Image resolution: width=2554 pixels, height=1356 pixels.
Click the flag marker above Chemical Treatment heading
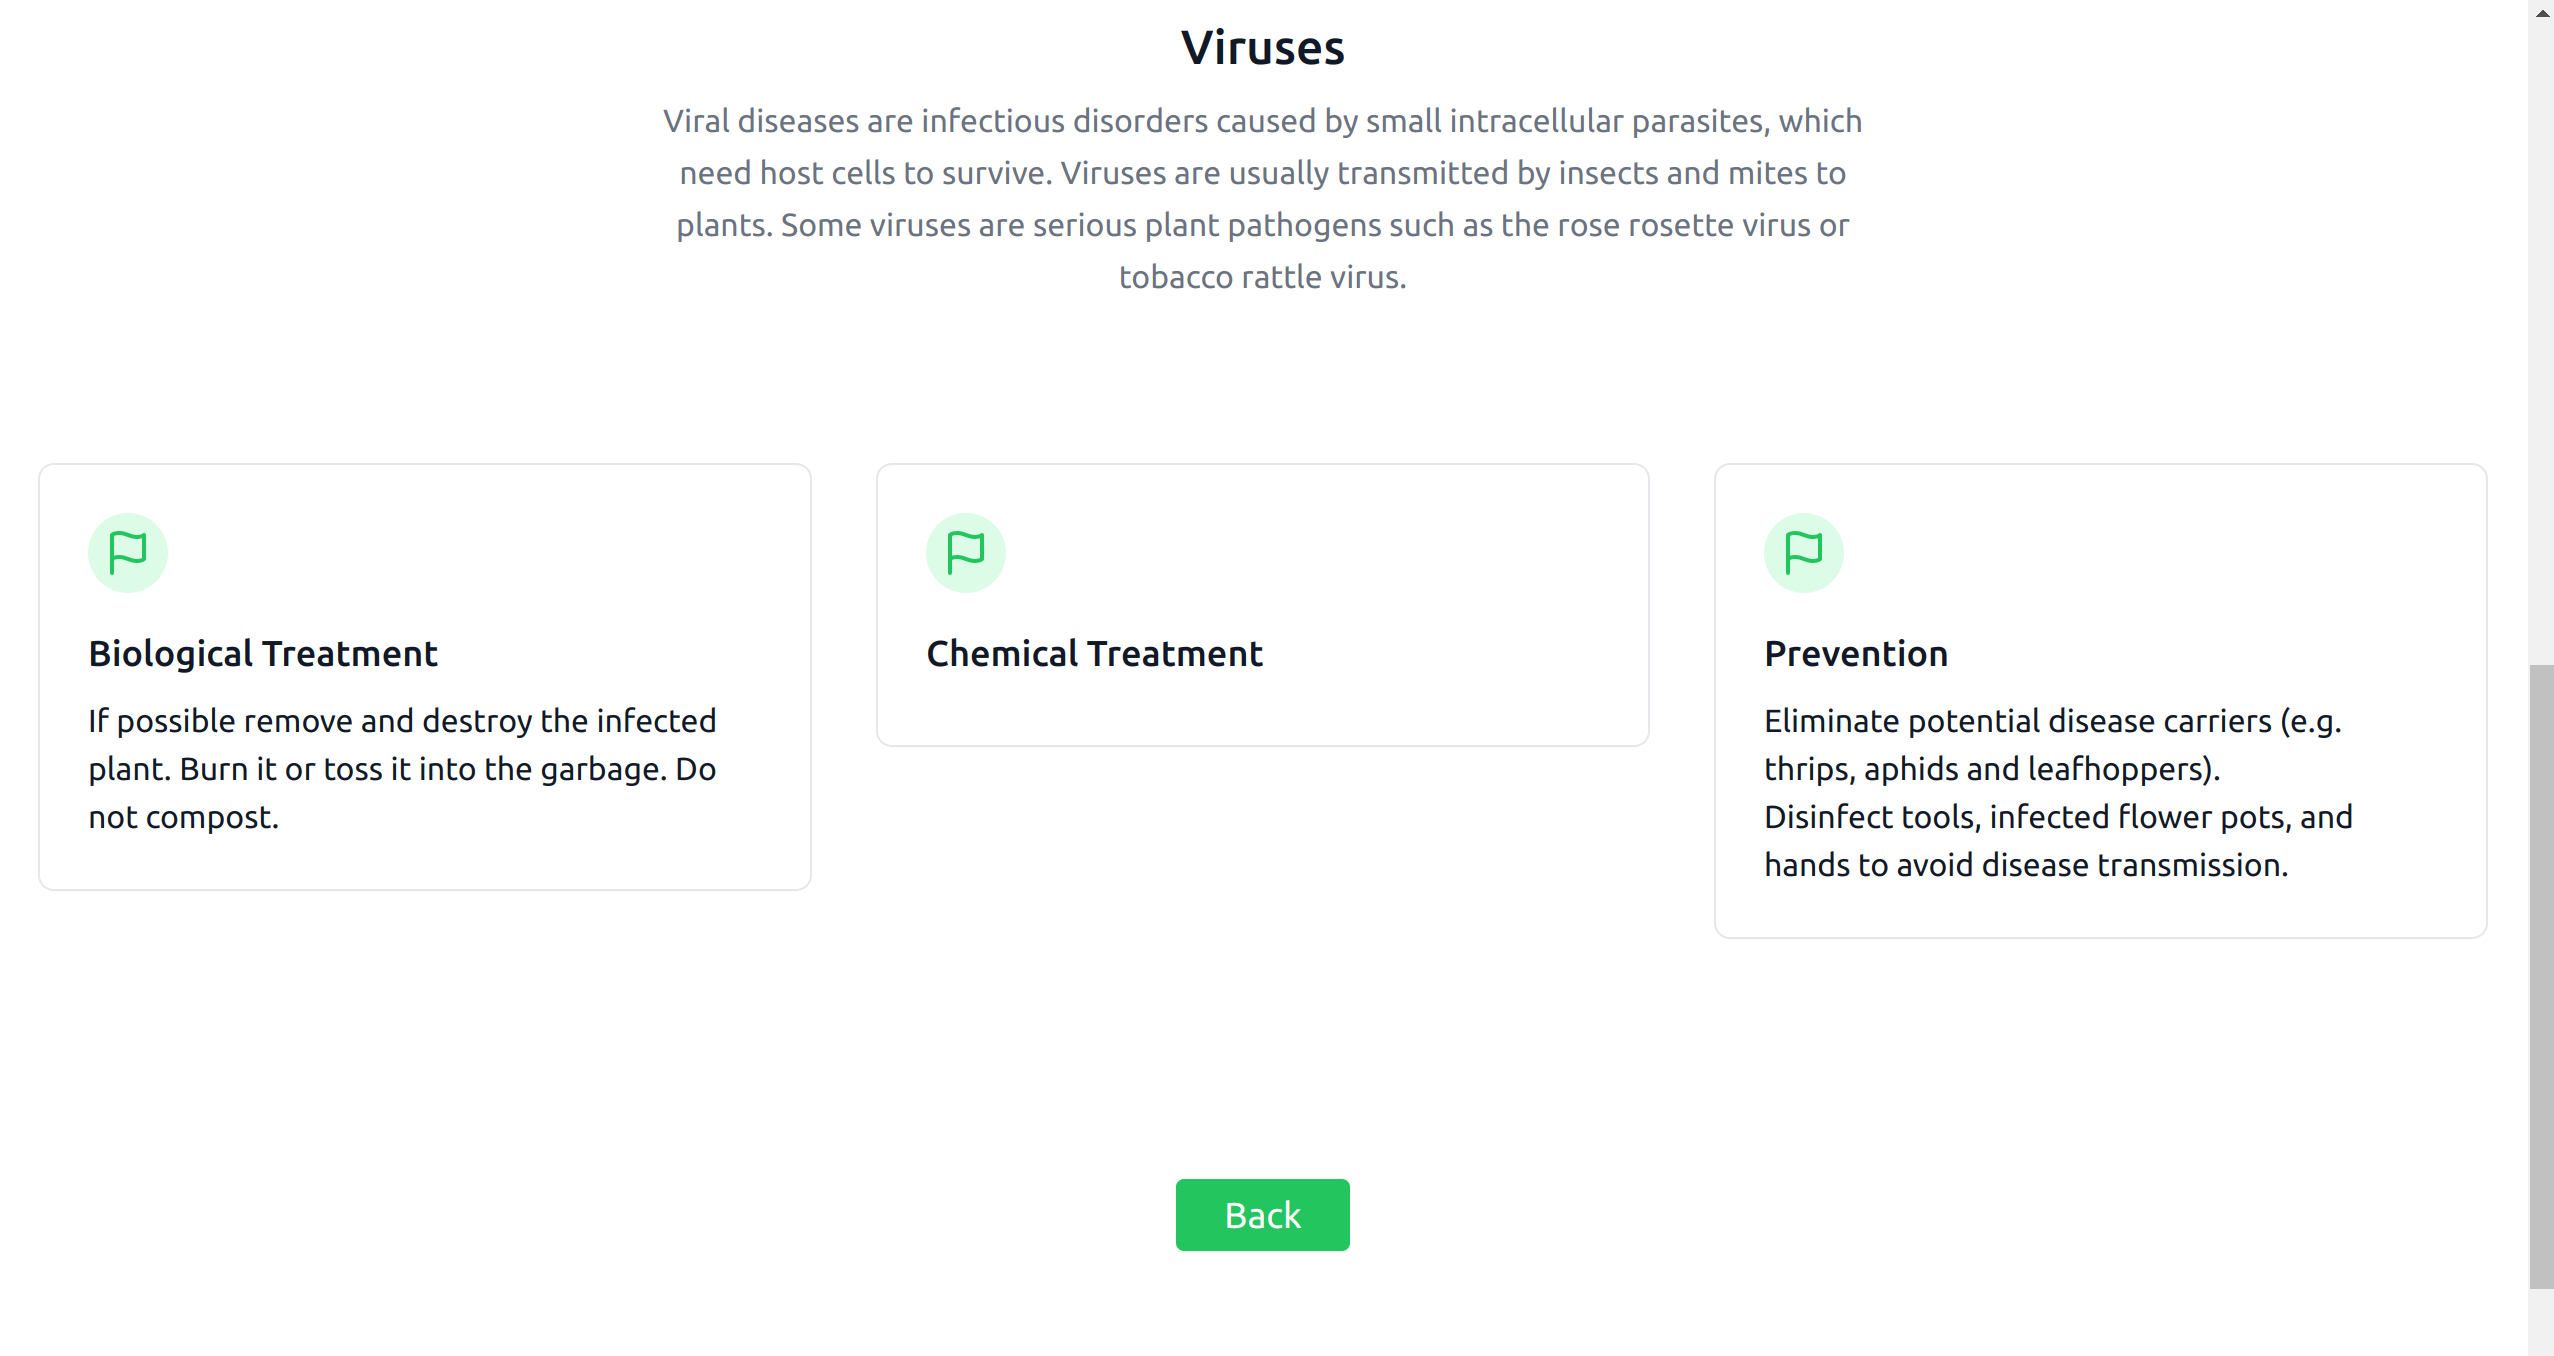(x=964, y=551)
